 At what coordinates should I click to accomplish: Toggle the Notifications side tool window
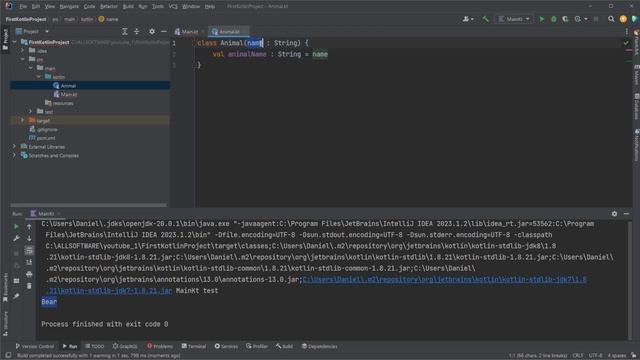click(636, 145)
